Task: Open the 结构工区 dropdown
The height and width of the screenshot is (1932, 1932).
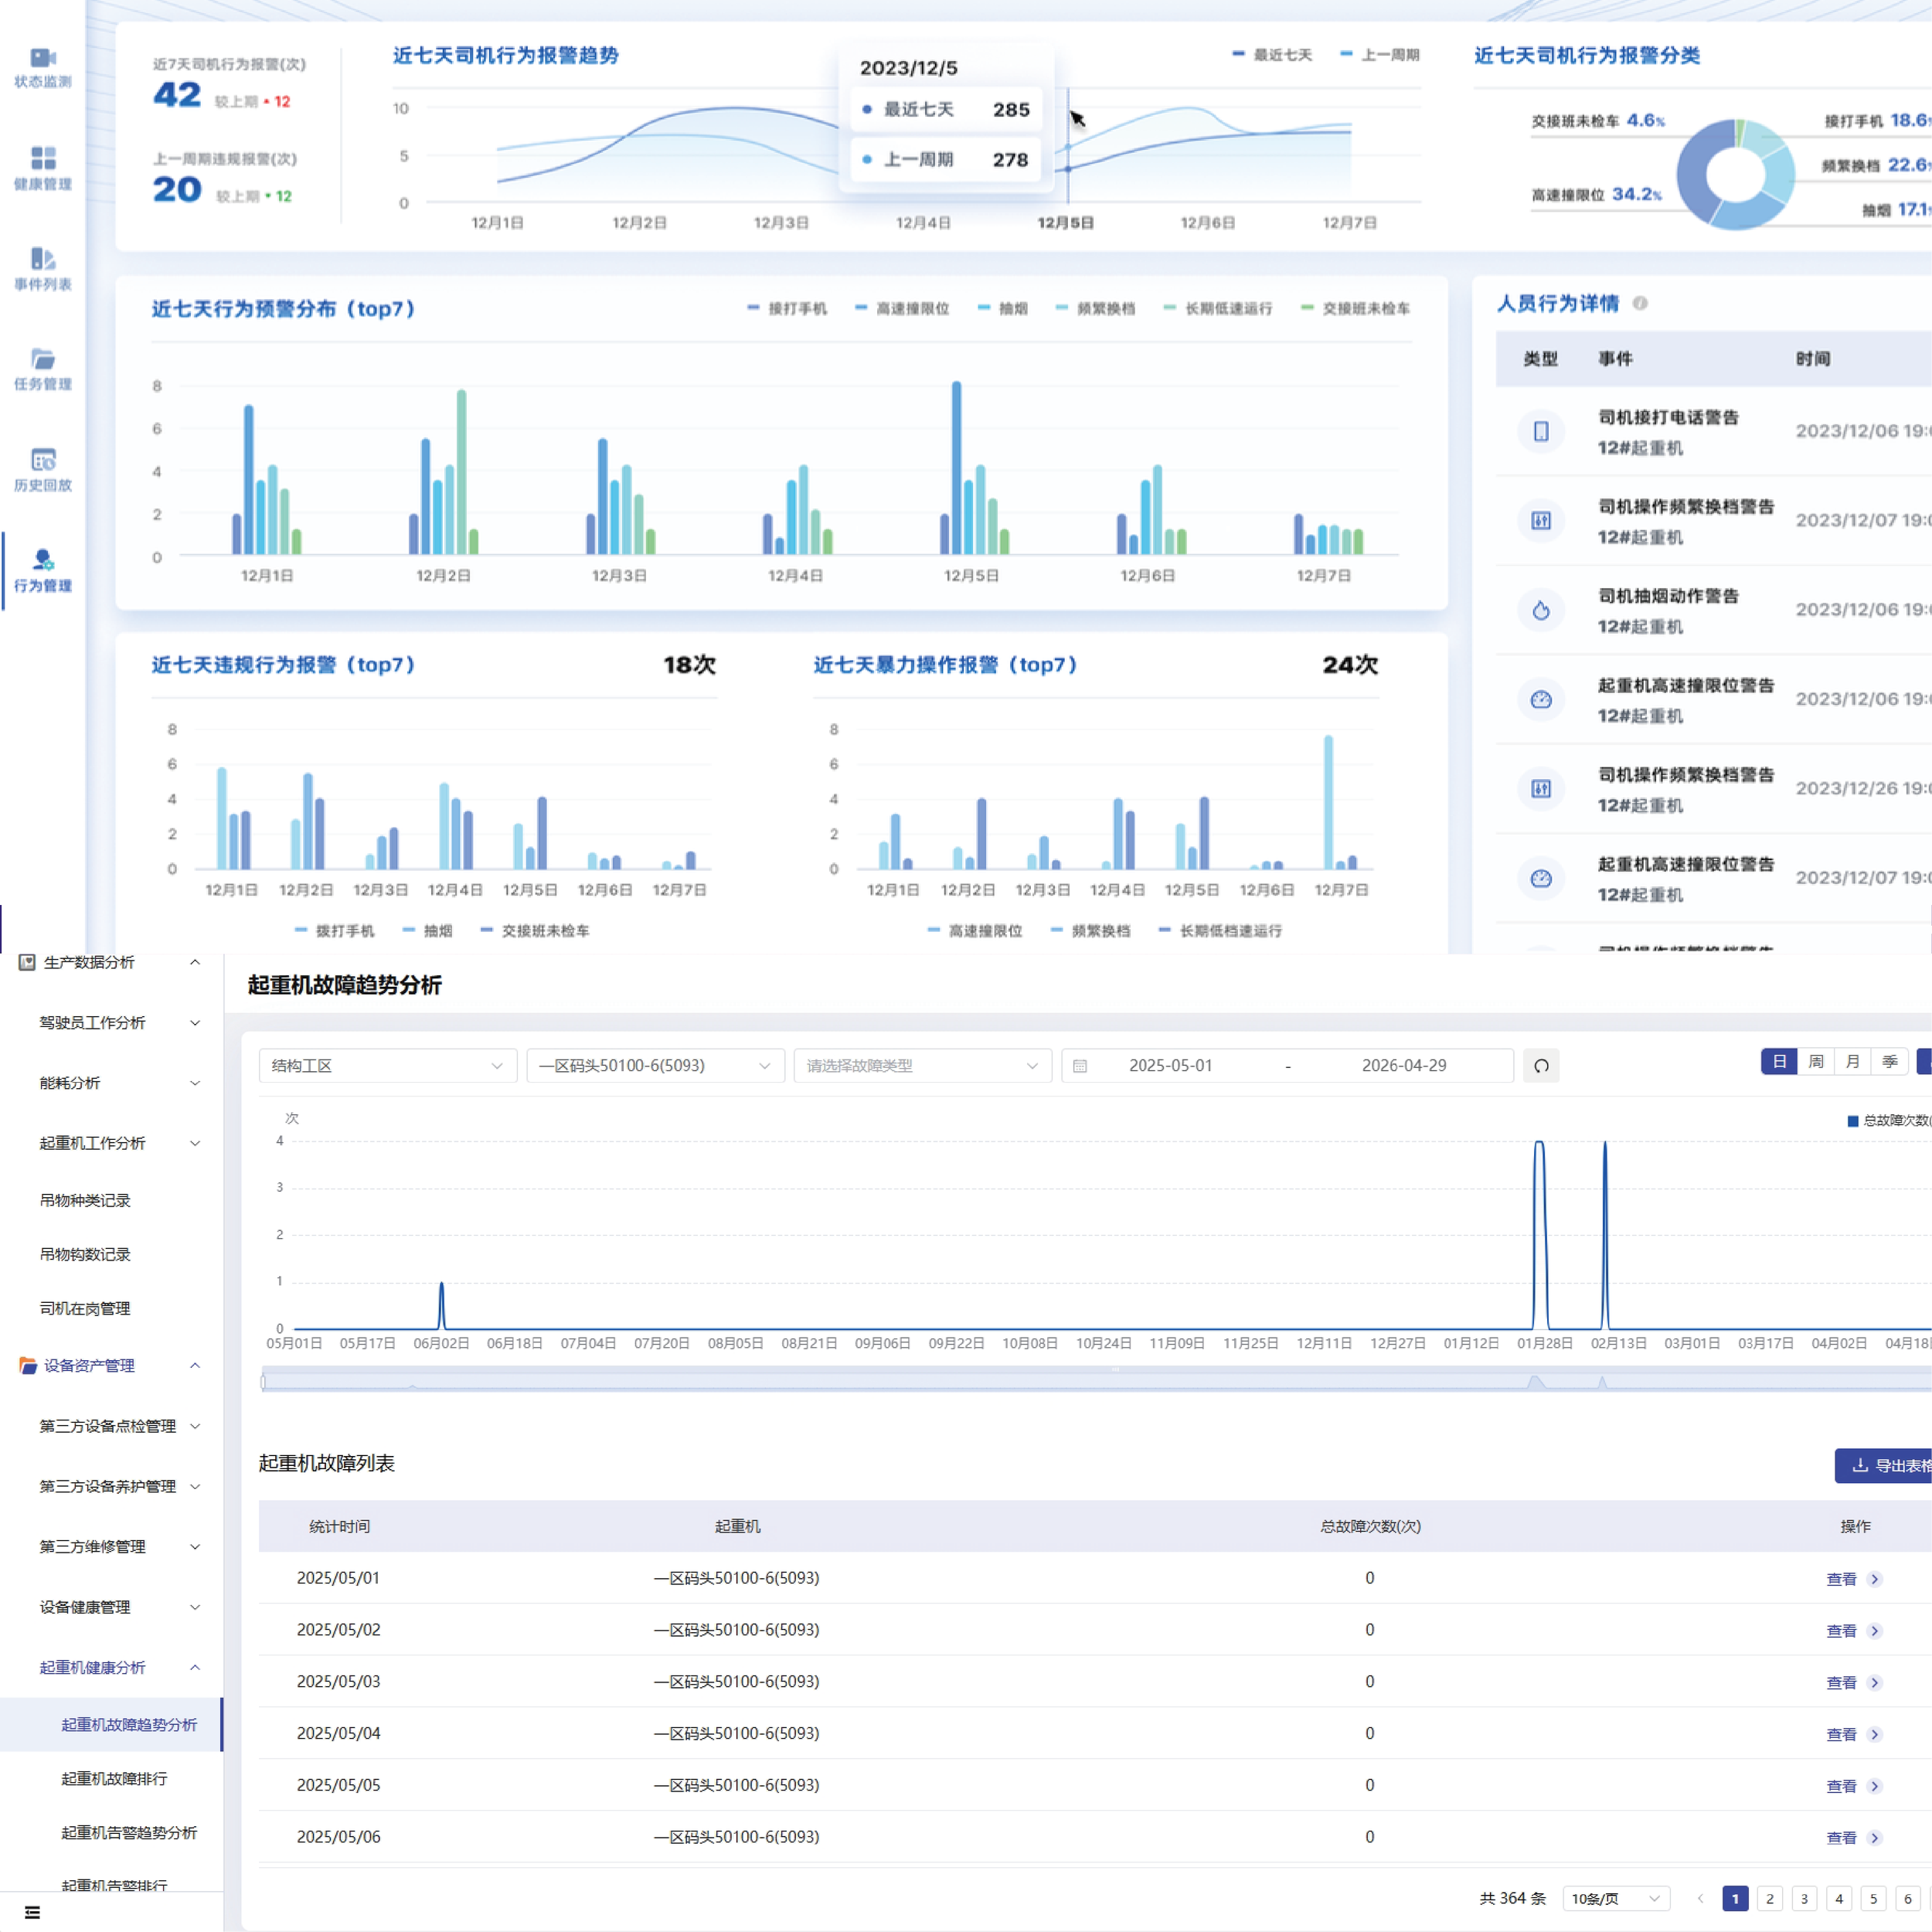Action: point(387,1066)
